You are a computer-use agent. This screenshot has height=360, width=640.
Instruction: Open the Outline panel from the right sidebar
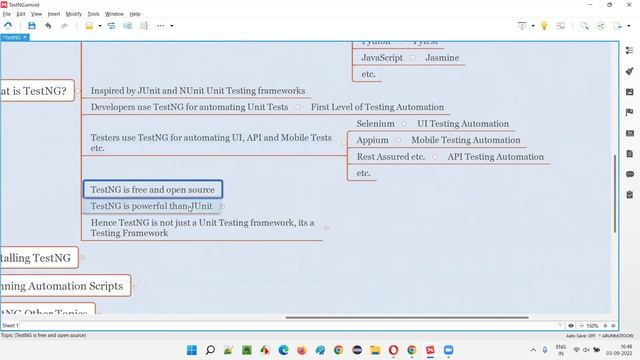(x=630, y=50)
